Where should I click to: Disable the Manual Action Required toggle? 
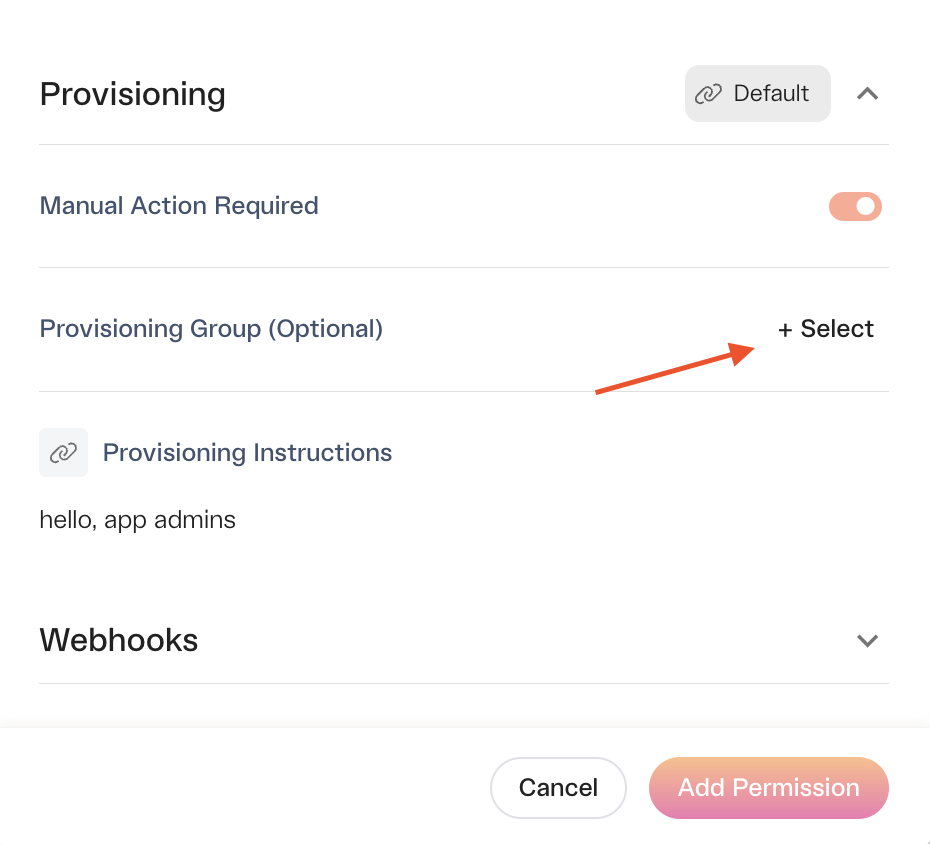855,206
